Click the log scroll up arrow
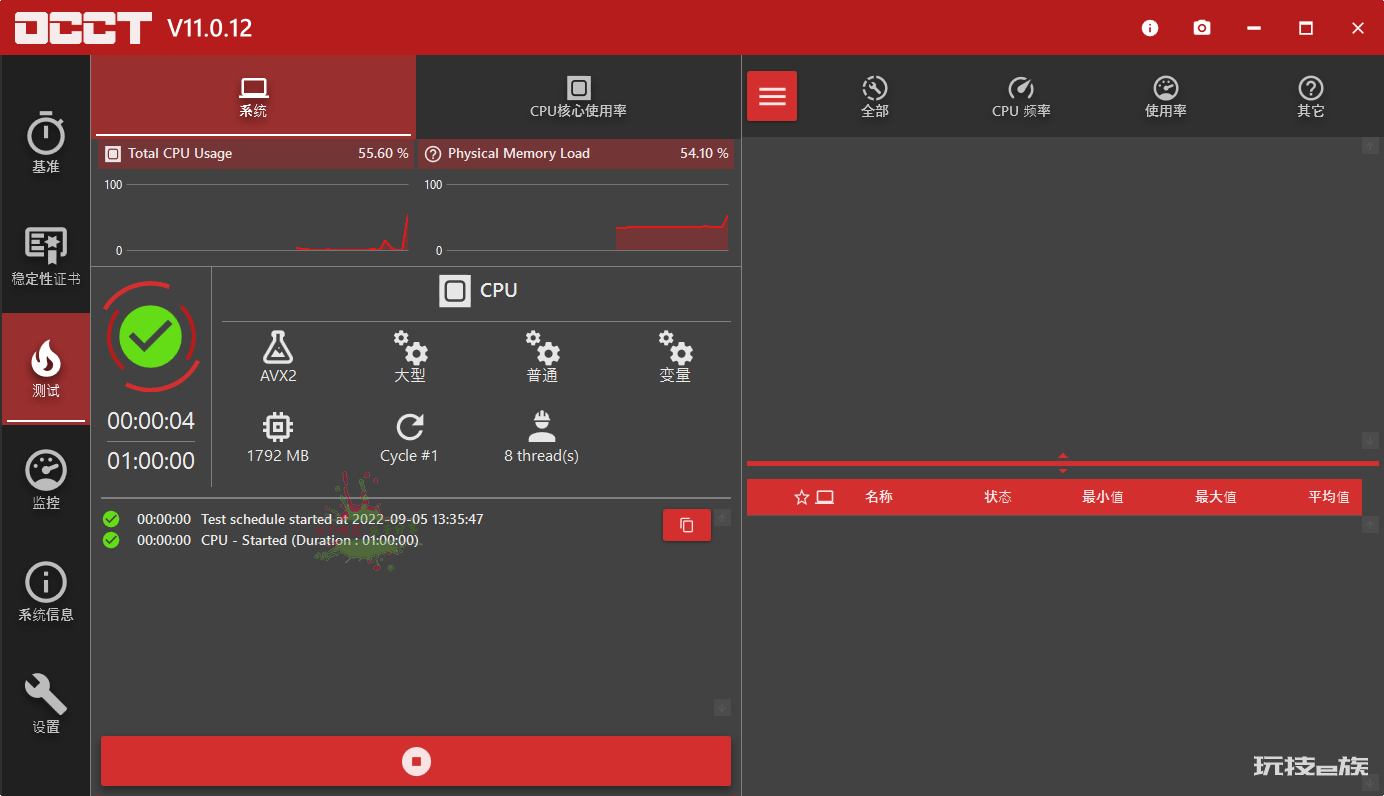The image size is (1384, 796). (722, 517)
